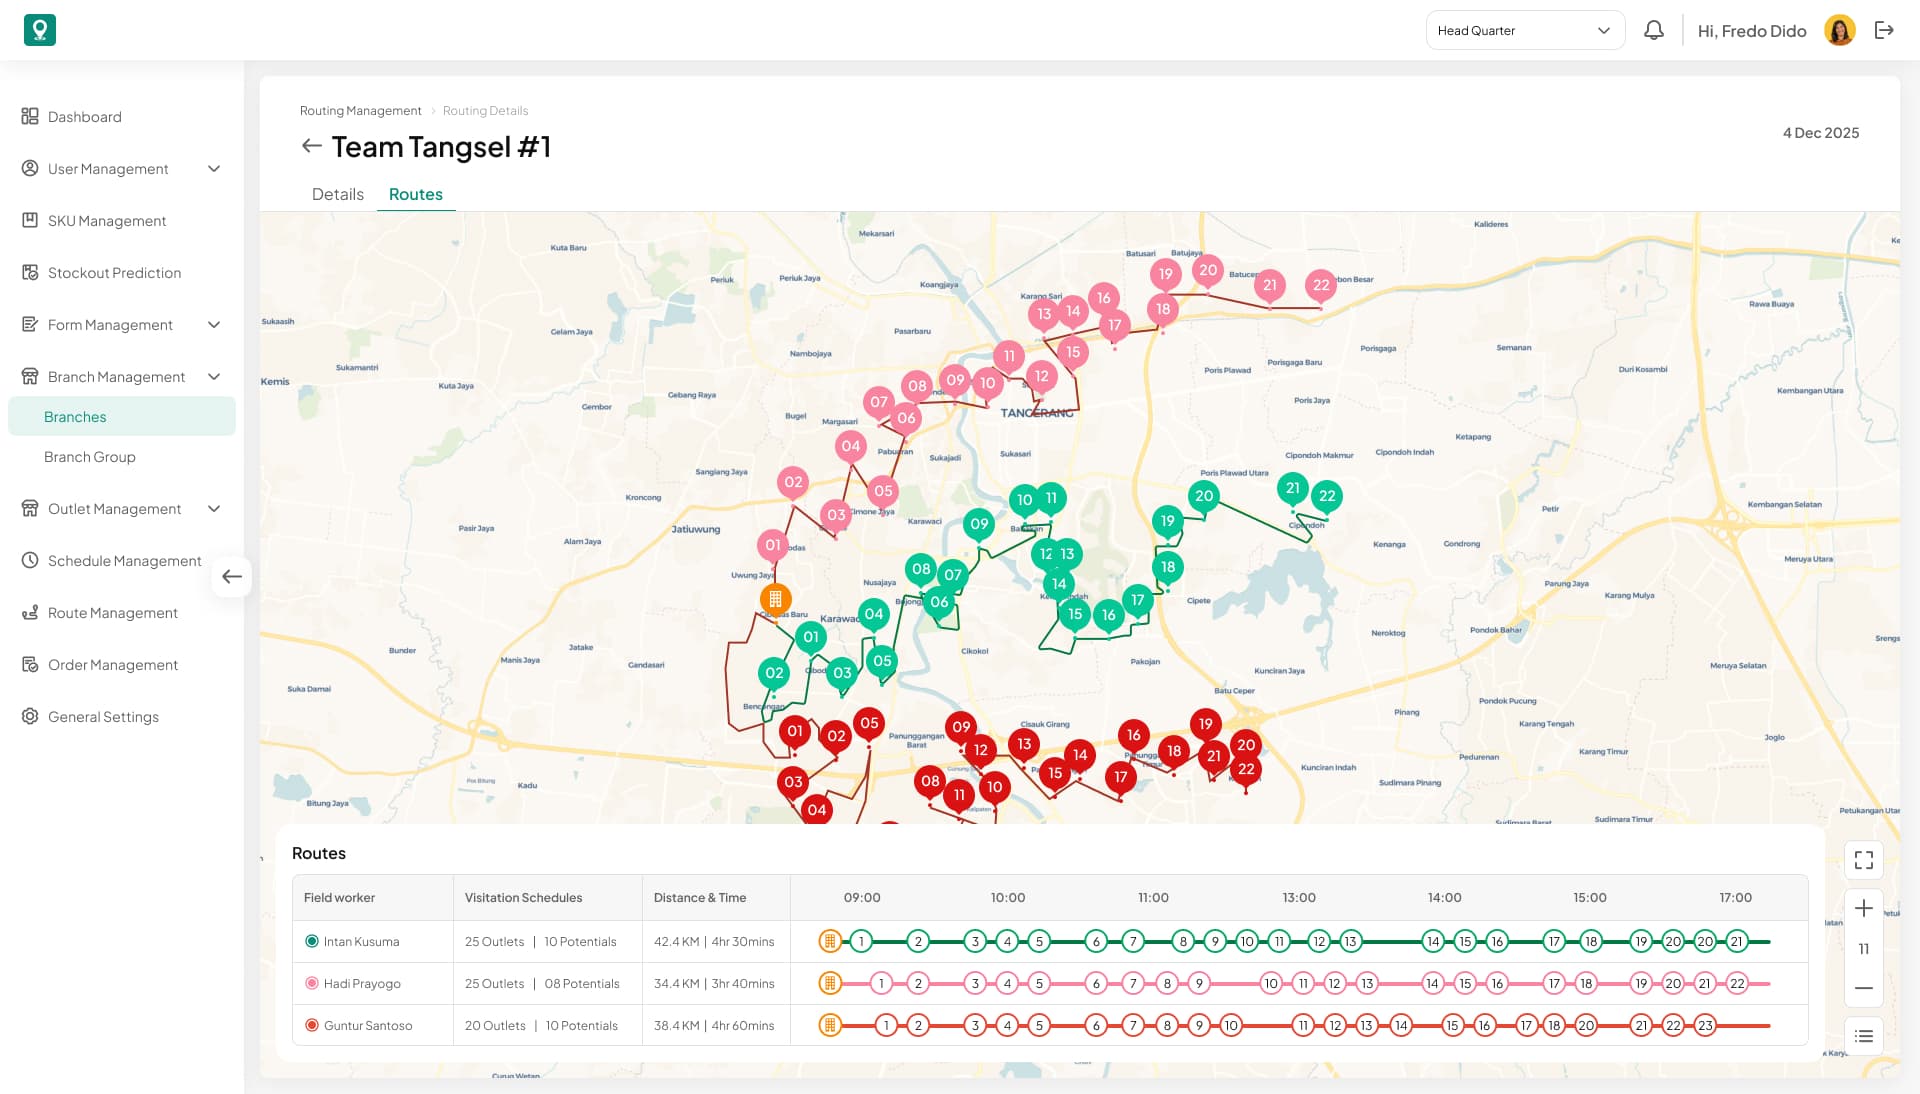The width and height of the screenshot is (1920, 1094).
Task: Click the orange headquarters building marker on map
Action: coord(776,599)
